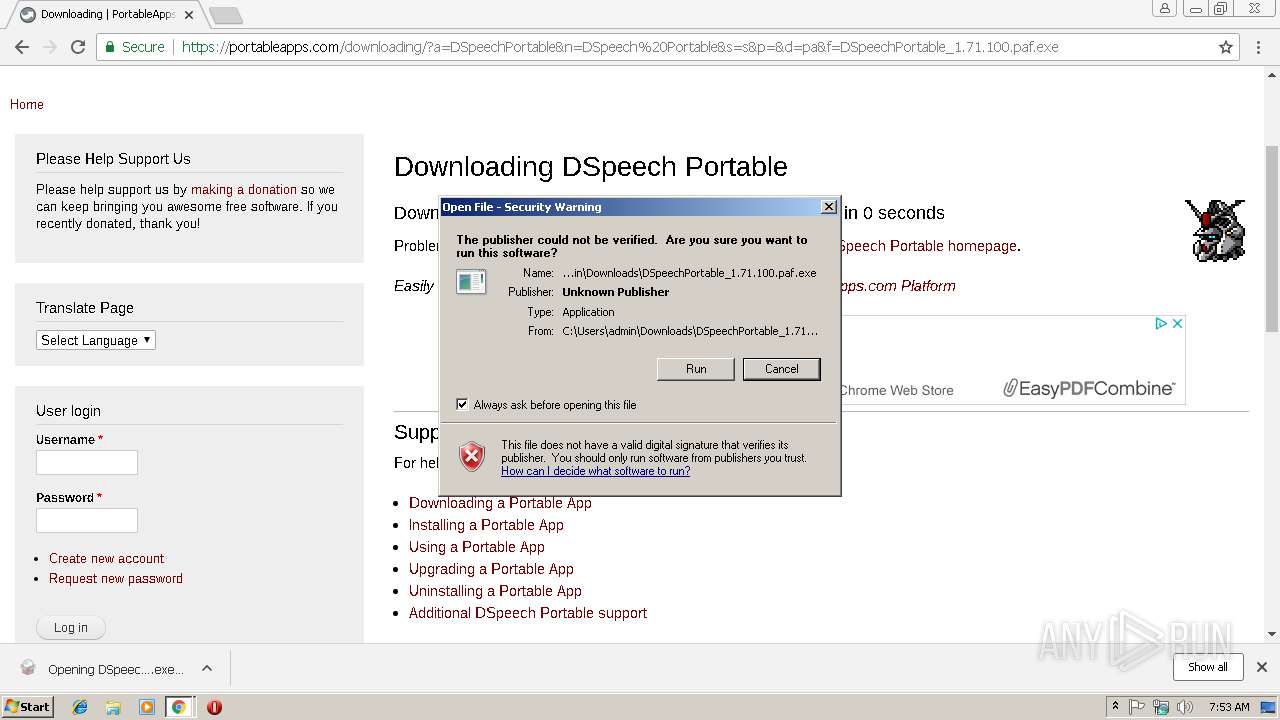Close the Downloading | PortableApps tab
Image resolution: width=1280 pixels, height=720 pixels.
click(x=188, y=15)
